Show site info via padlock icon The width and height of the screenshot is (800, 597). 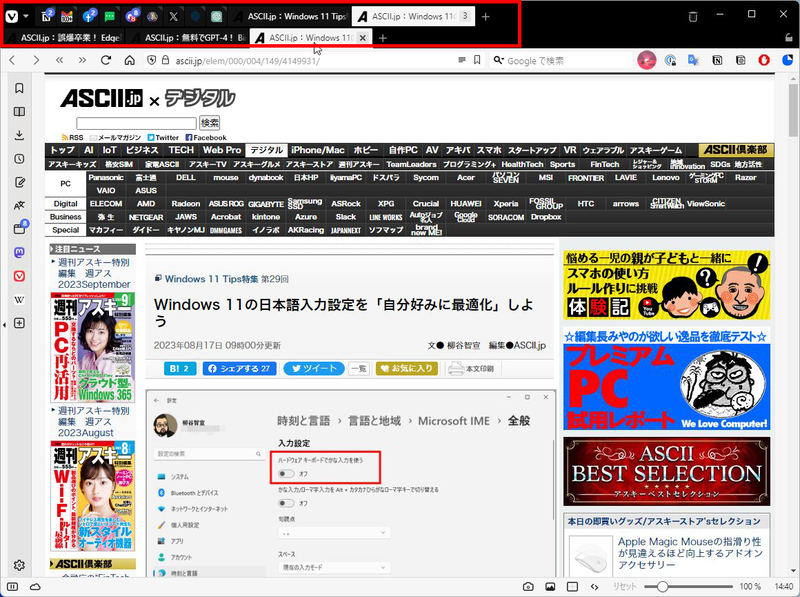165,60
